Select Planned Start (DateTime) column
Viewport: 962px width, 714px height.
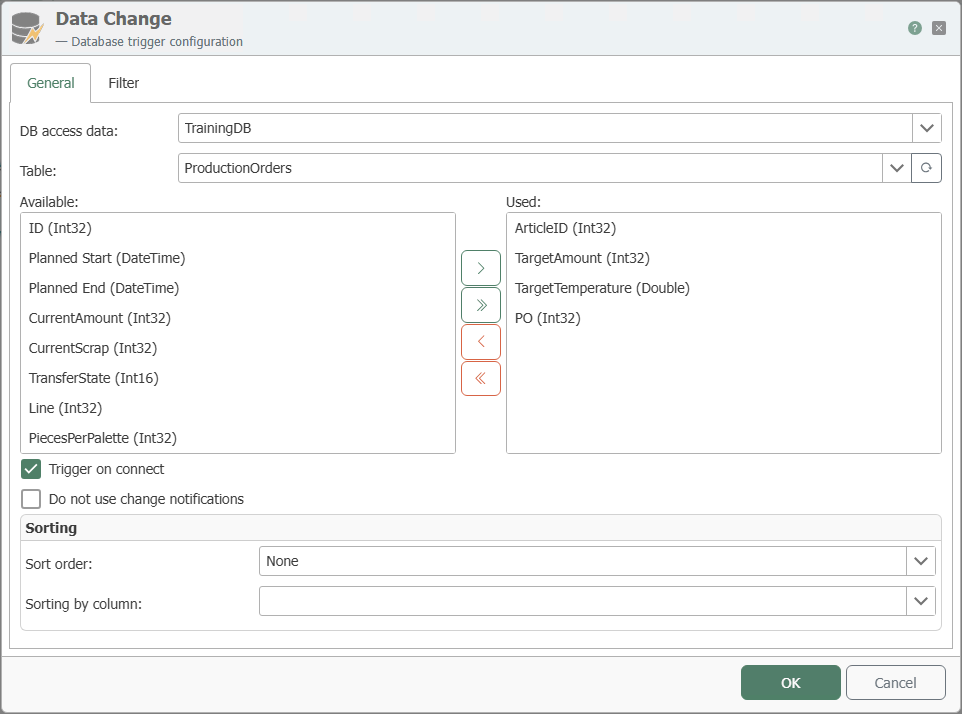click(x=237, y=258)
